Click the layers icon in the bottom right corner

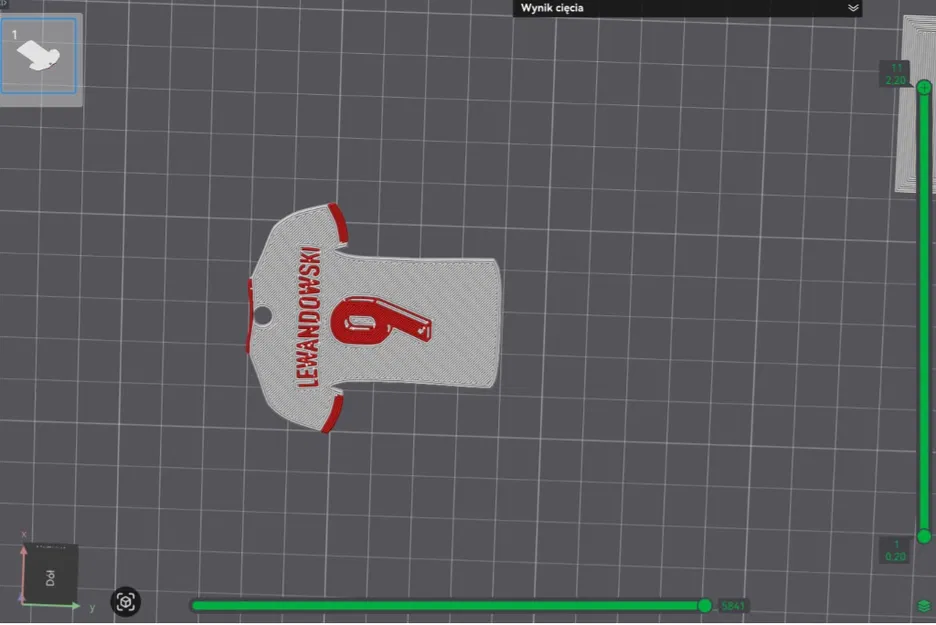point(925,606)
